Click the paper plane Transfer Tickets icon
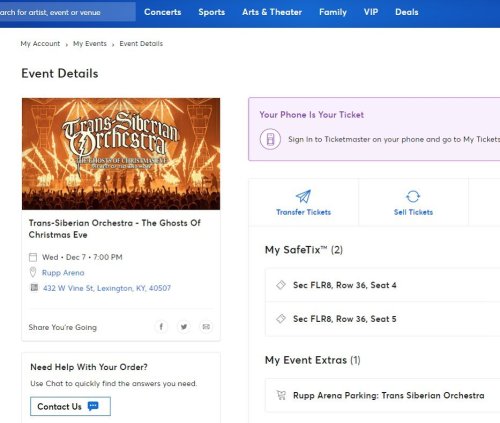The width and height of the screenshot is (500, 423). tap(303, 197)
